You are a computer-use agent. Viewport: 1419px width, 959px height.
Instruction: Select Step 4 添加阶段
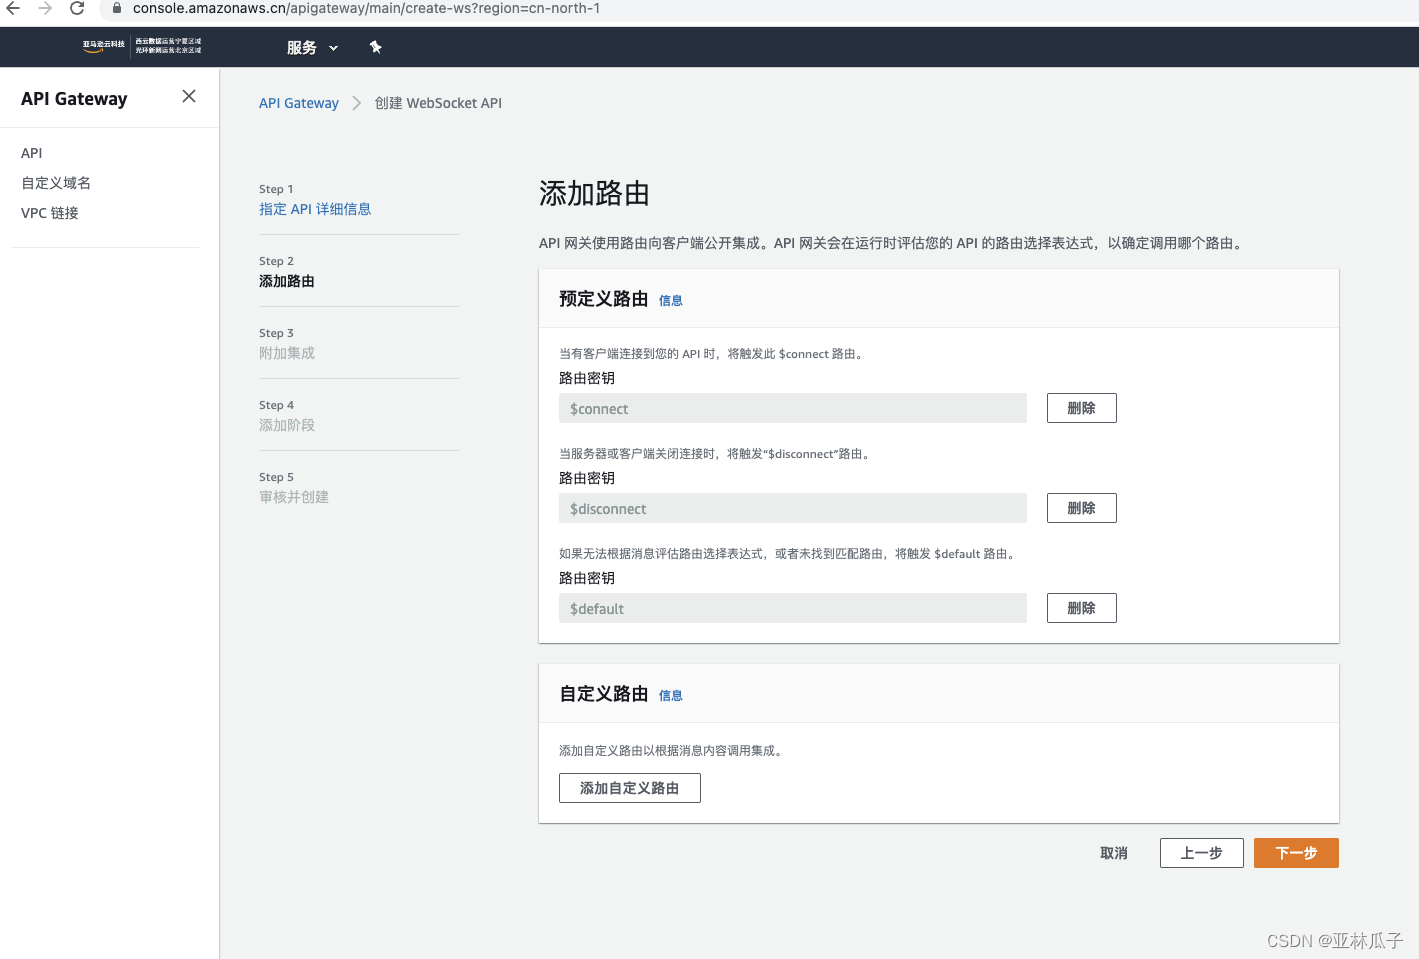(287, 425)
